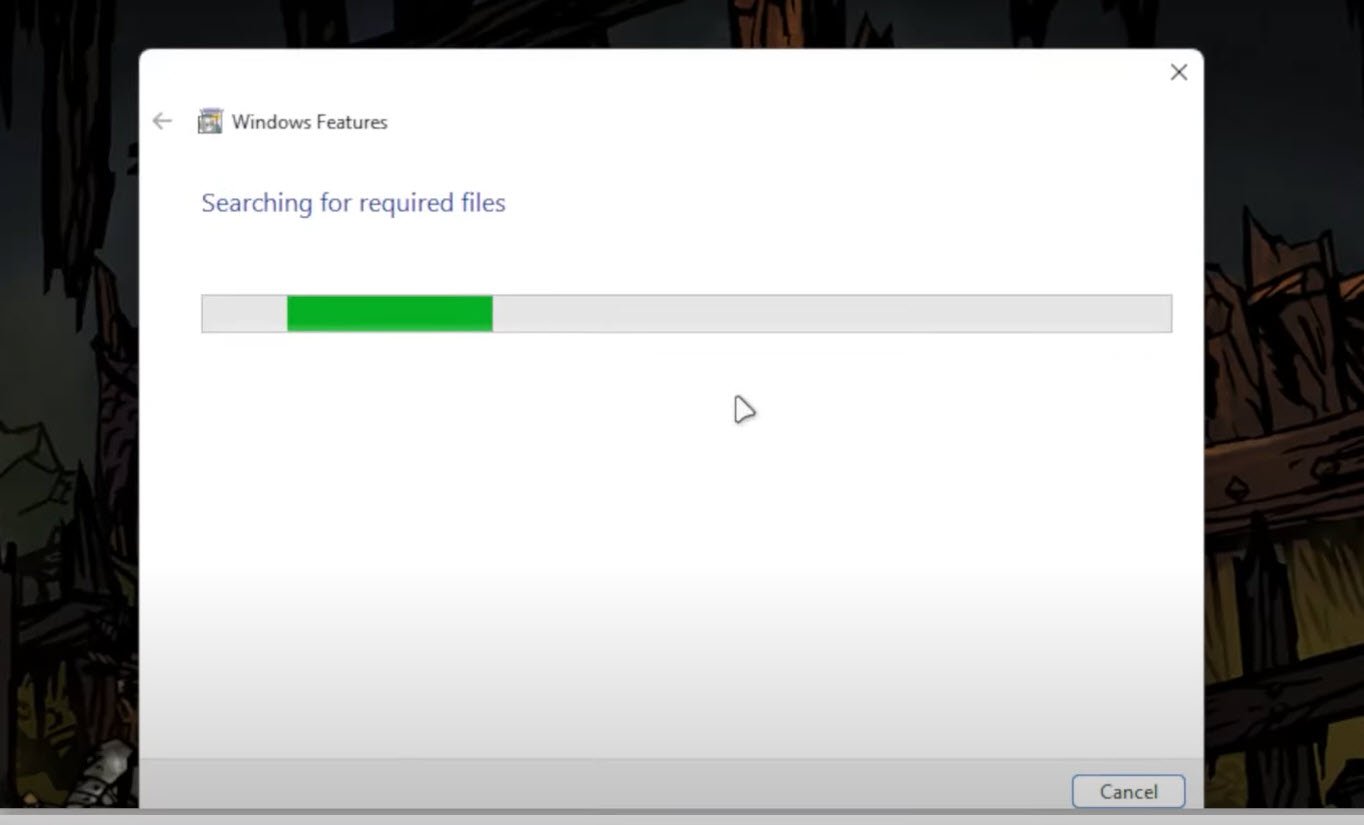The width and height of the screenshot is (1364, 825).
Task: Hit the left-pointing back arrow
Action: point(162,121)
